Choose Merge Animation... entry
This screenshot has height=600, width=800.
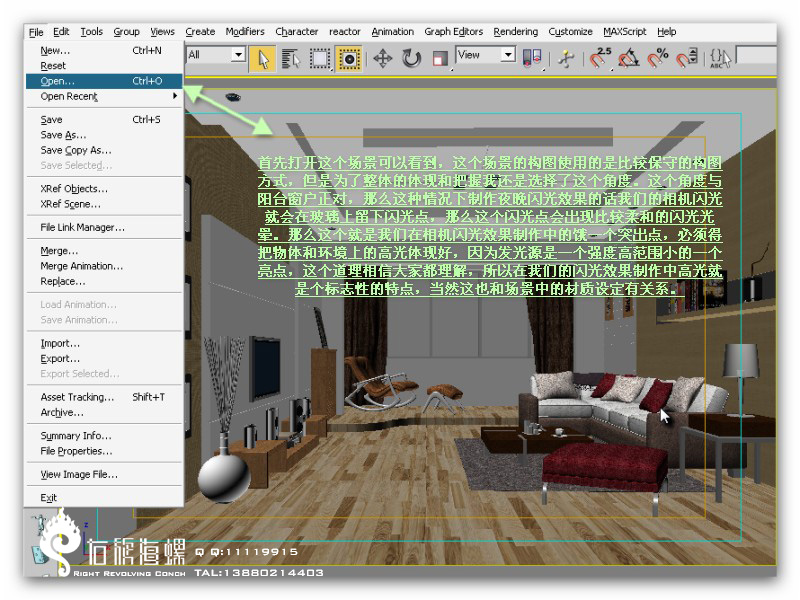[x=104, y=266]
